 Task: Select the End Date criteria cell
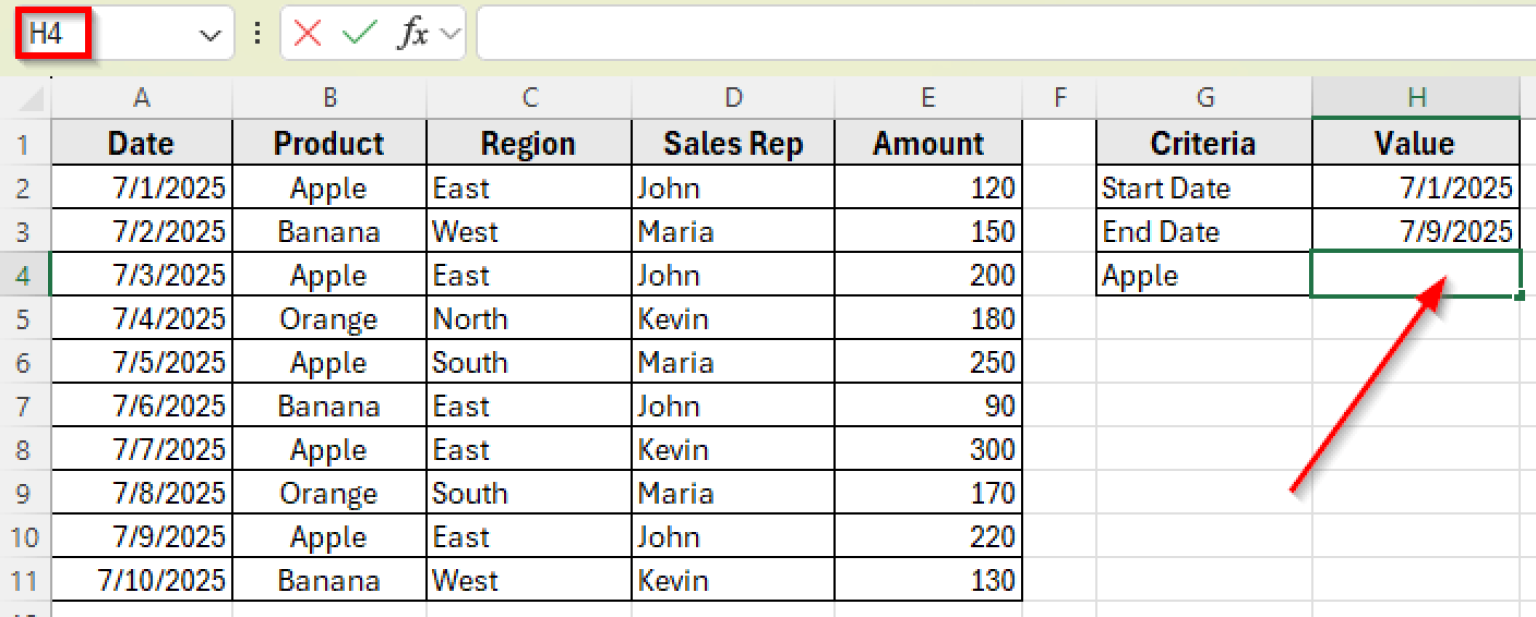(x=1204, y=232)
